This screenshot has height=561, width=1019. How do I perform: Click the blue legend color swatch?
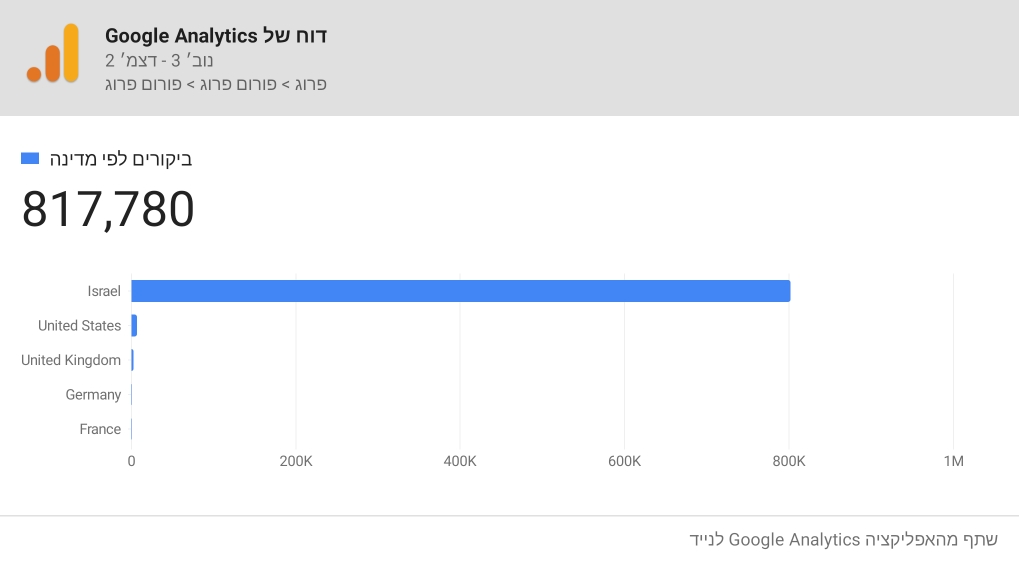click(x=30, y=158)
